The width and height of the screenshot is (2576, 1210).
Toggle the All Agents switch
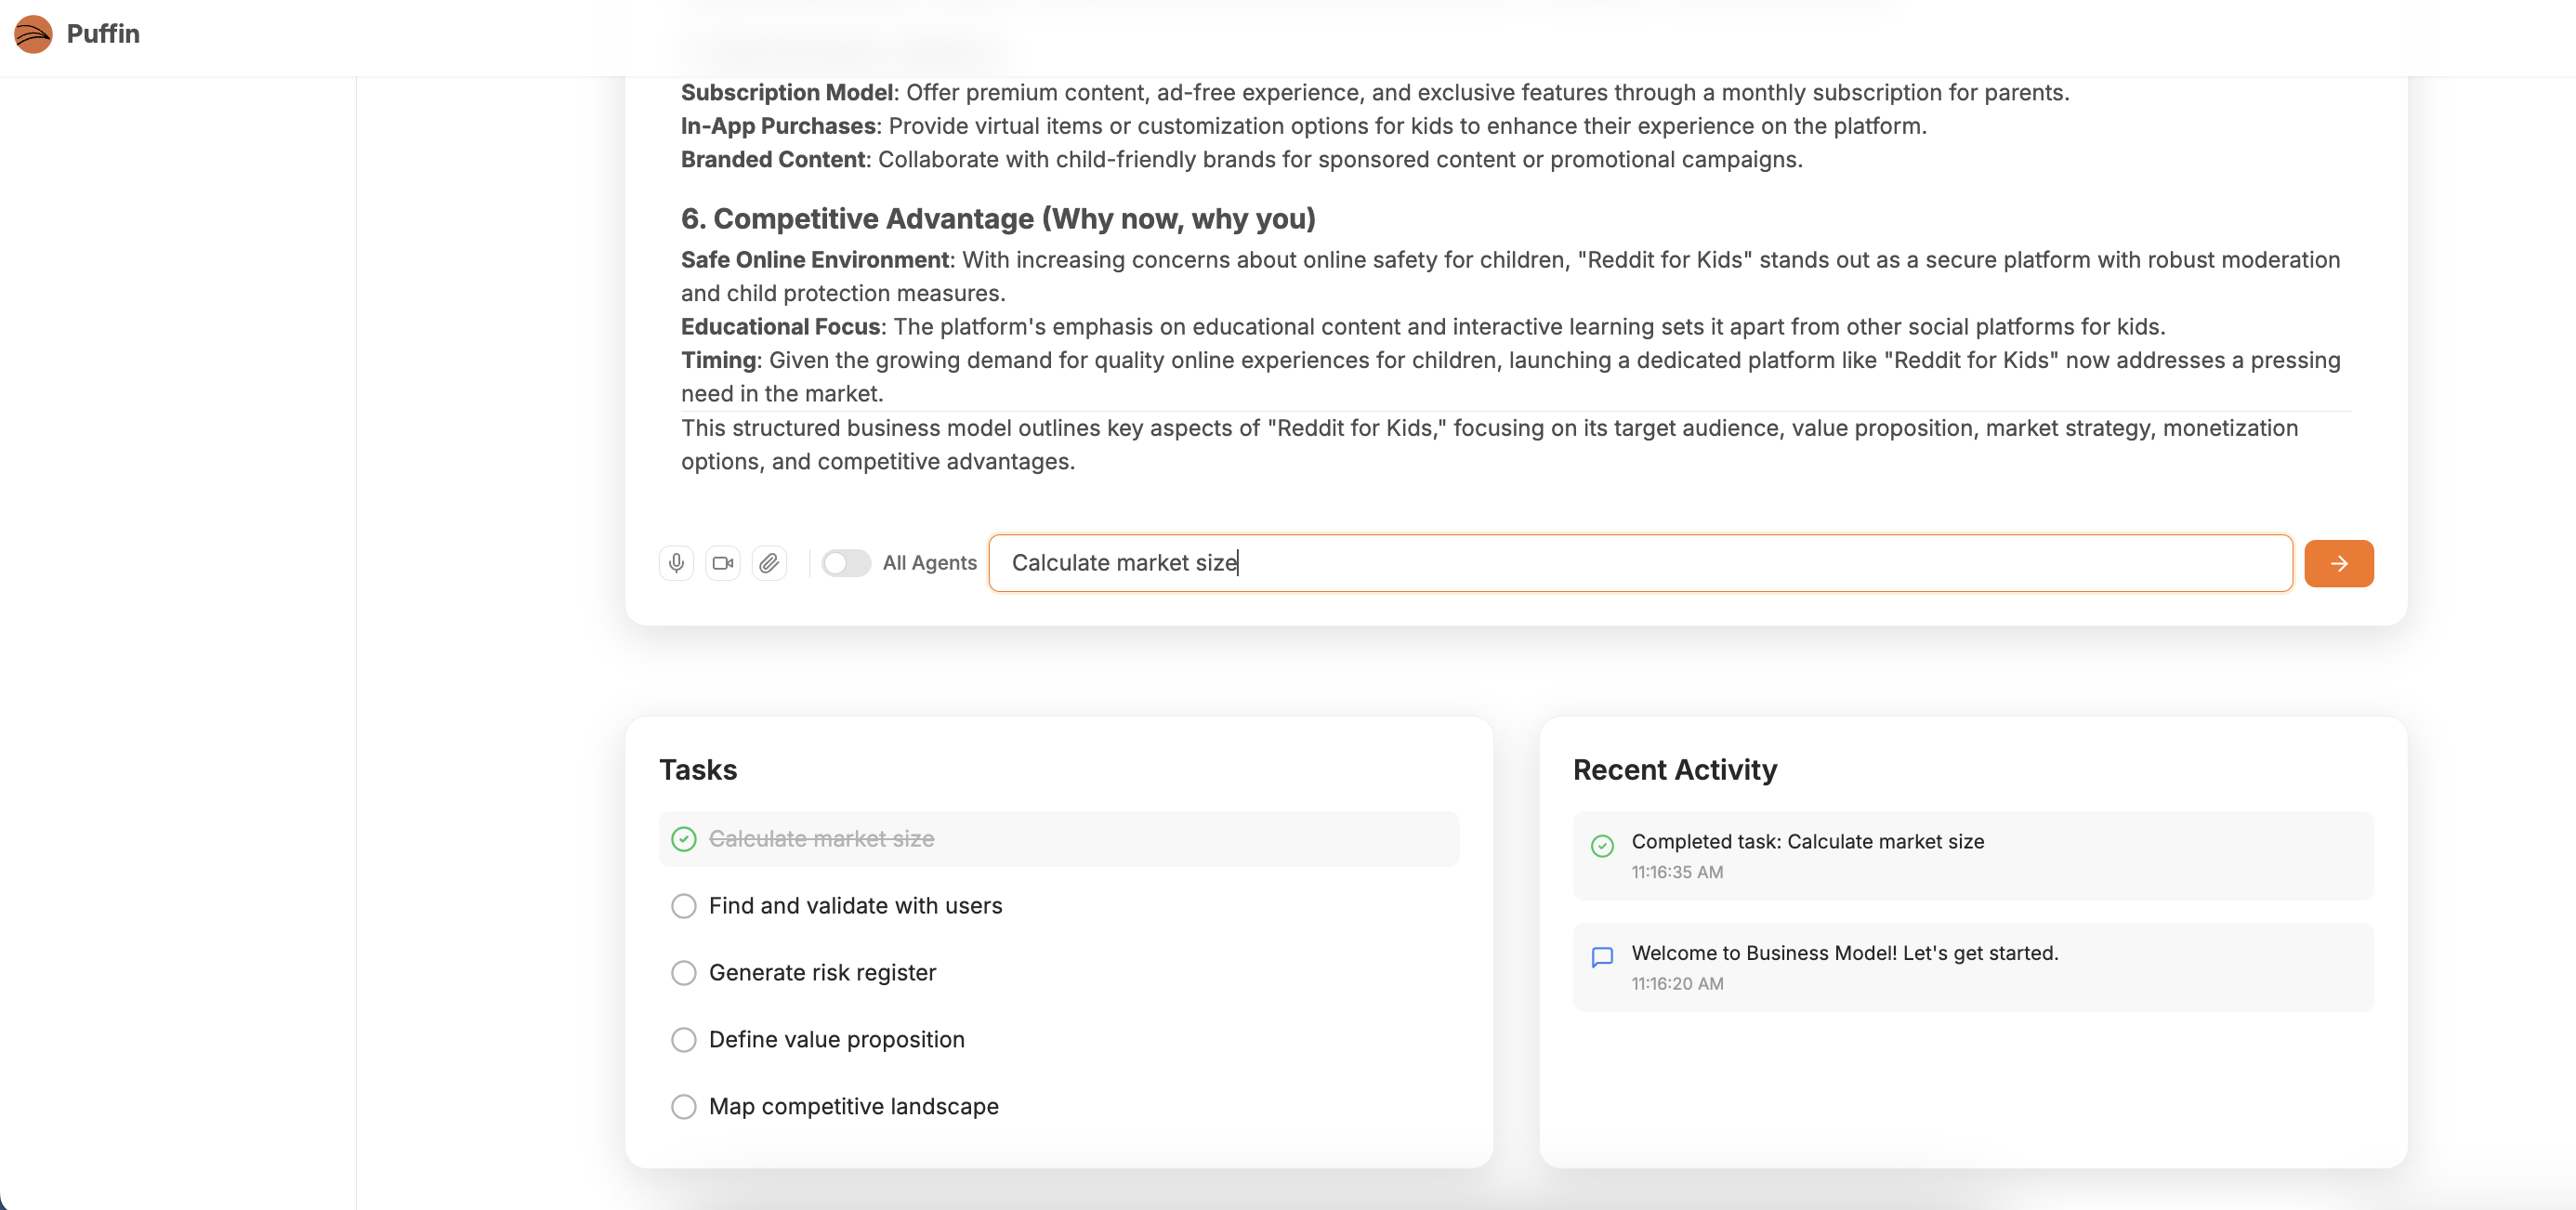tap(845, 563)
